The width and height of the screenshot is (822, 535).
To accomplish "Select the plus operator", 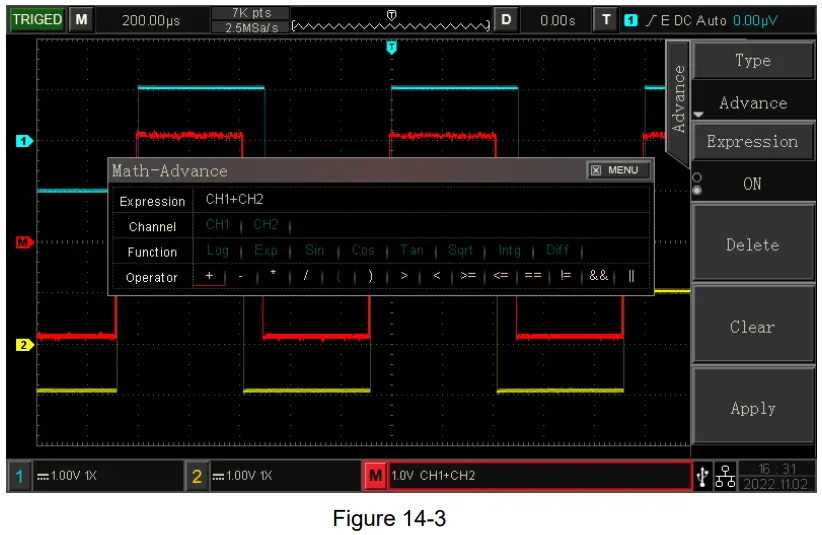I will [209, 276].
